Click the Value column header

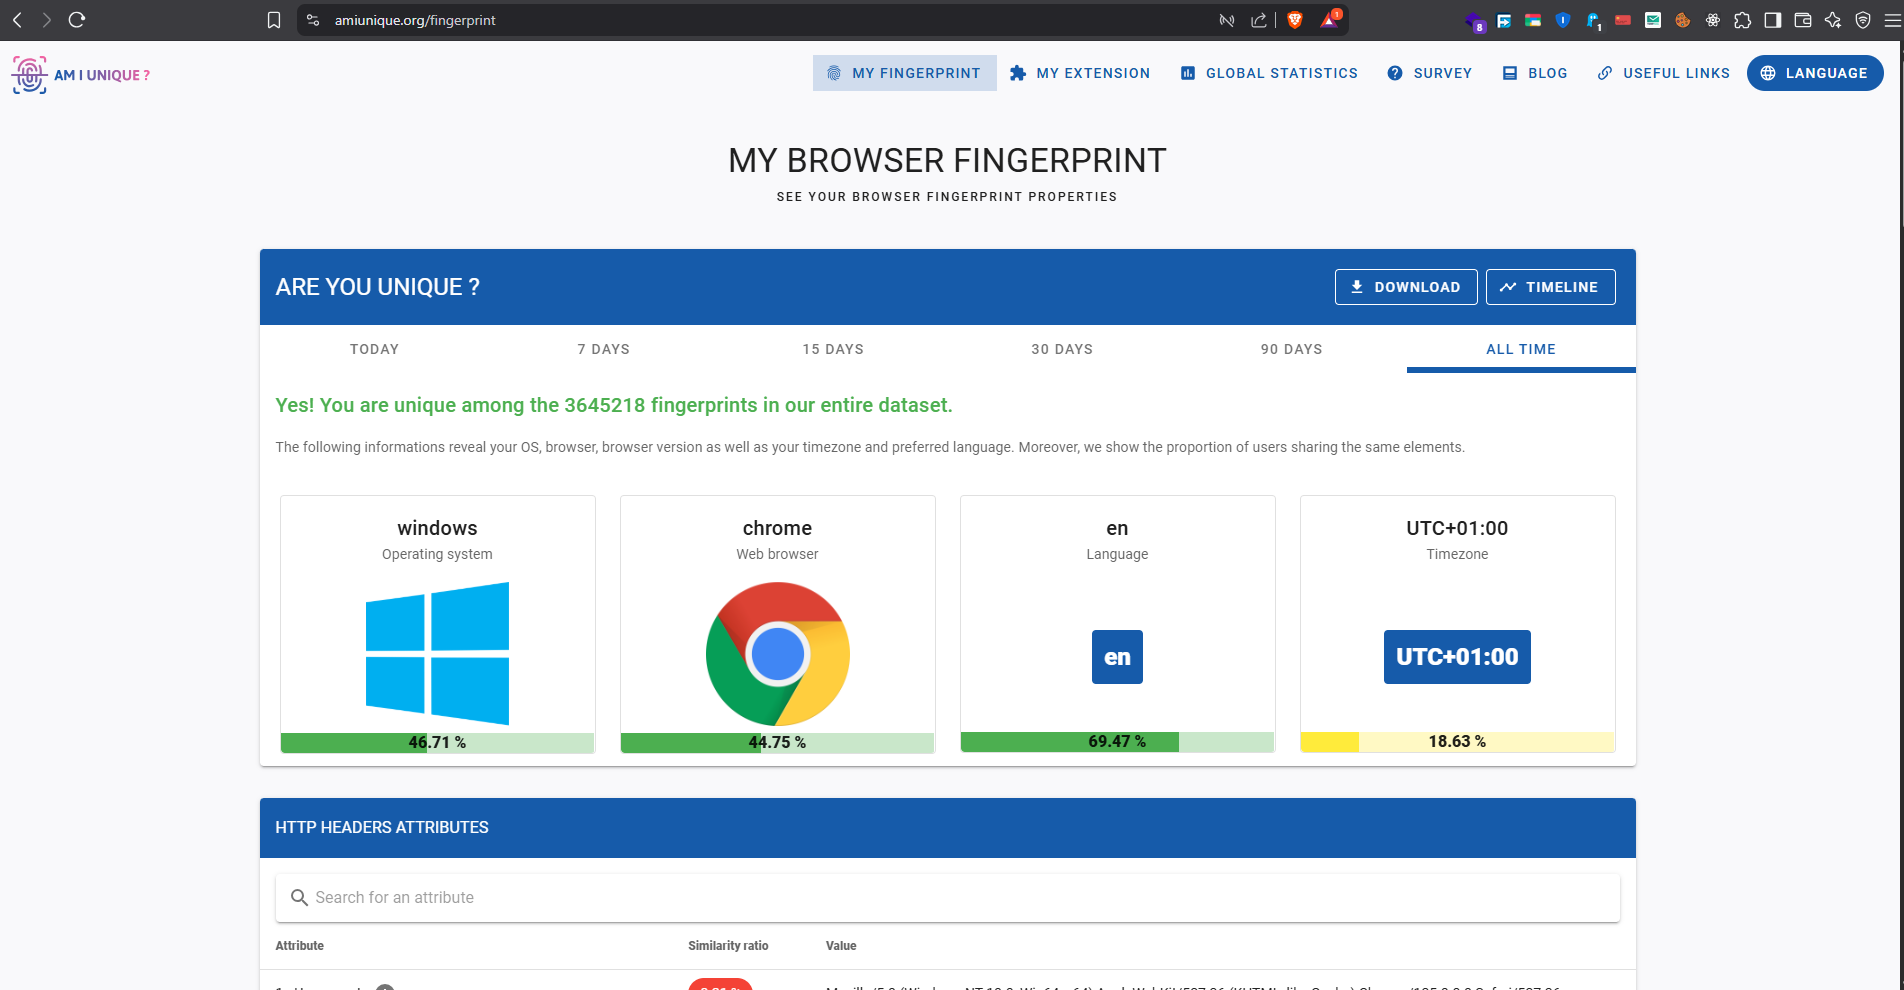click(x=841, y=946)
